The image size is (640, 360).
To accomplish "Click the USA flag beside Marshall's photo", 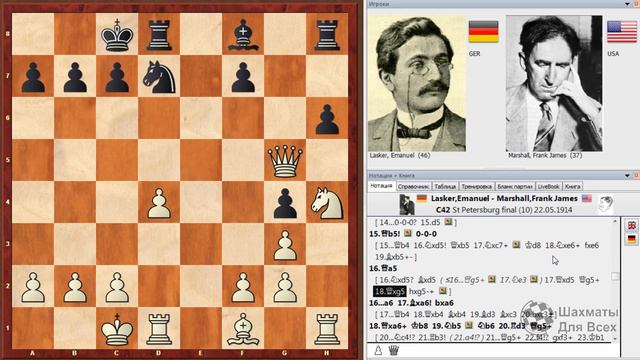I will pos(622,31).
